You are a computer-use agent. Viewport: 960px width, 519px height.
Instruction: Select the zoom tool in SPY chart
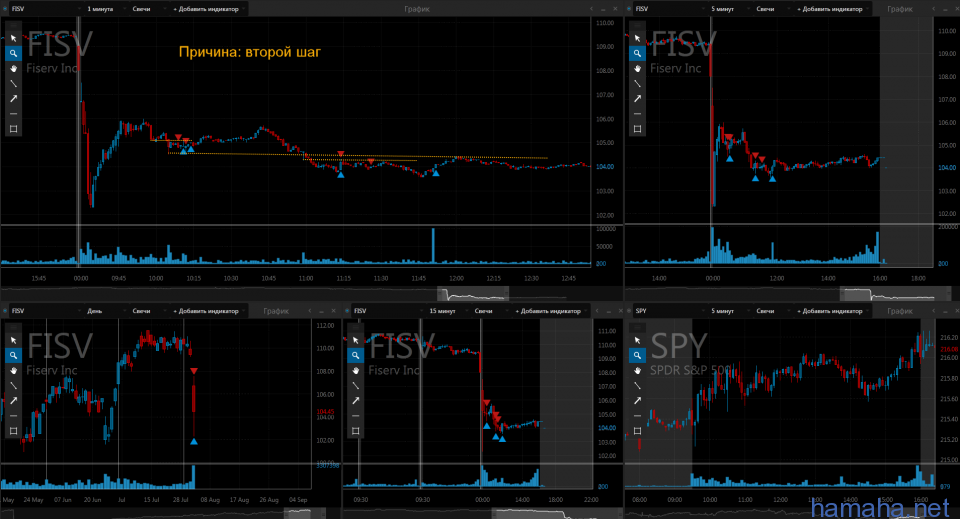637,355
